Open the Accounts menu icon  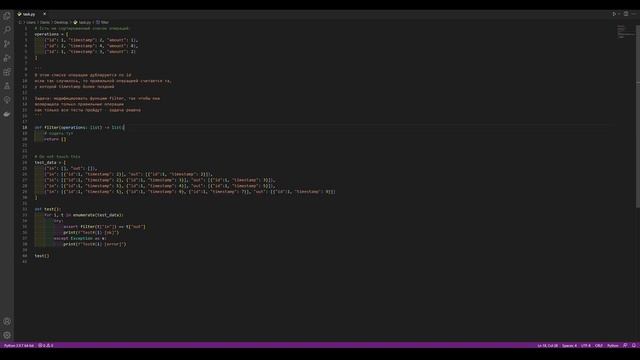[7, 322]
